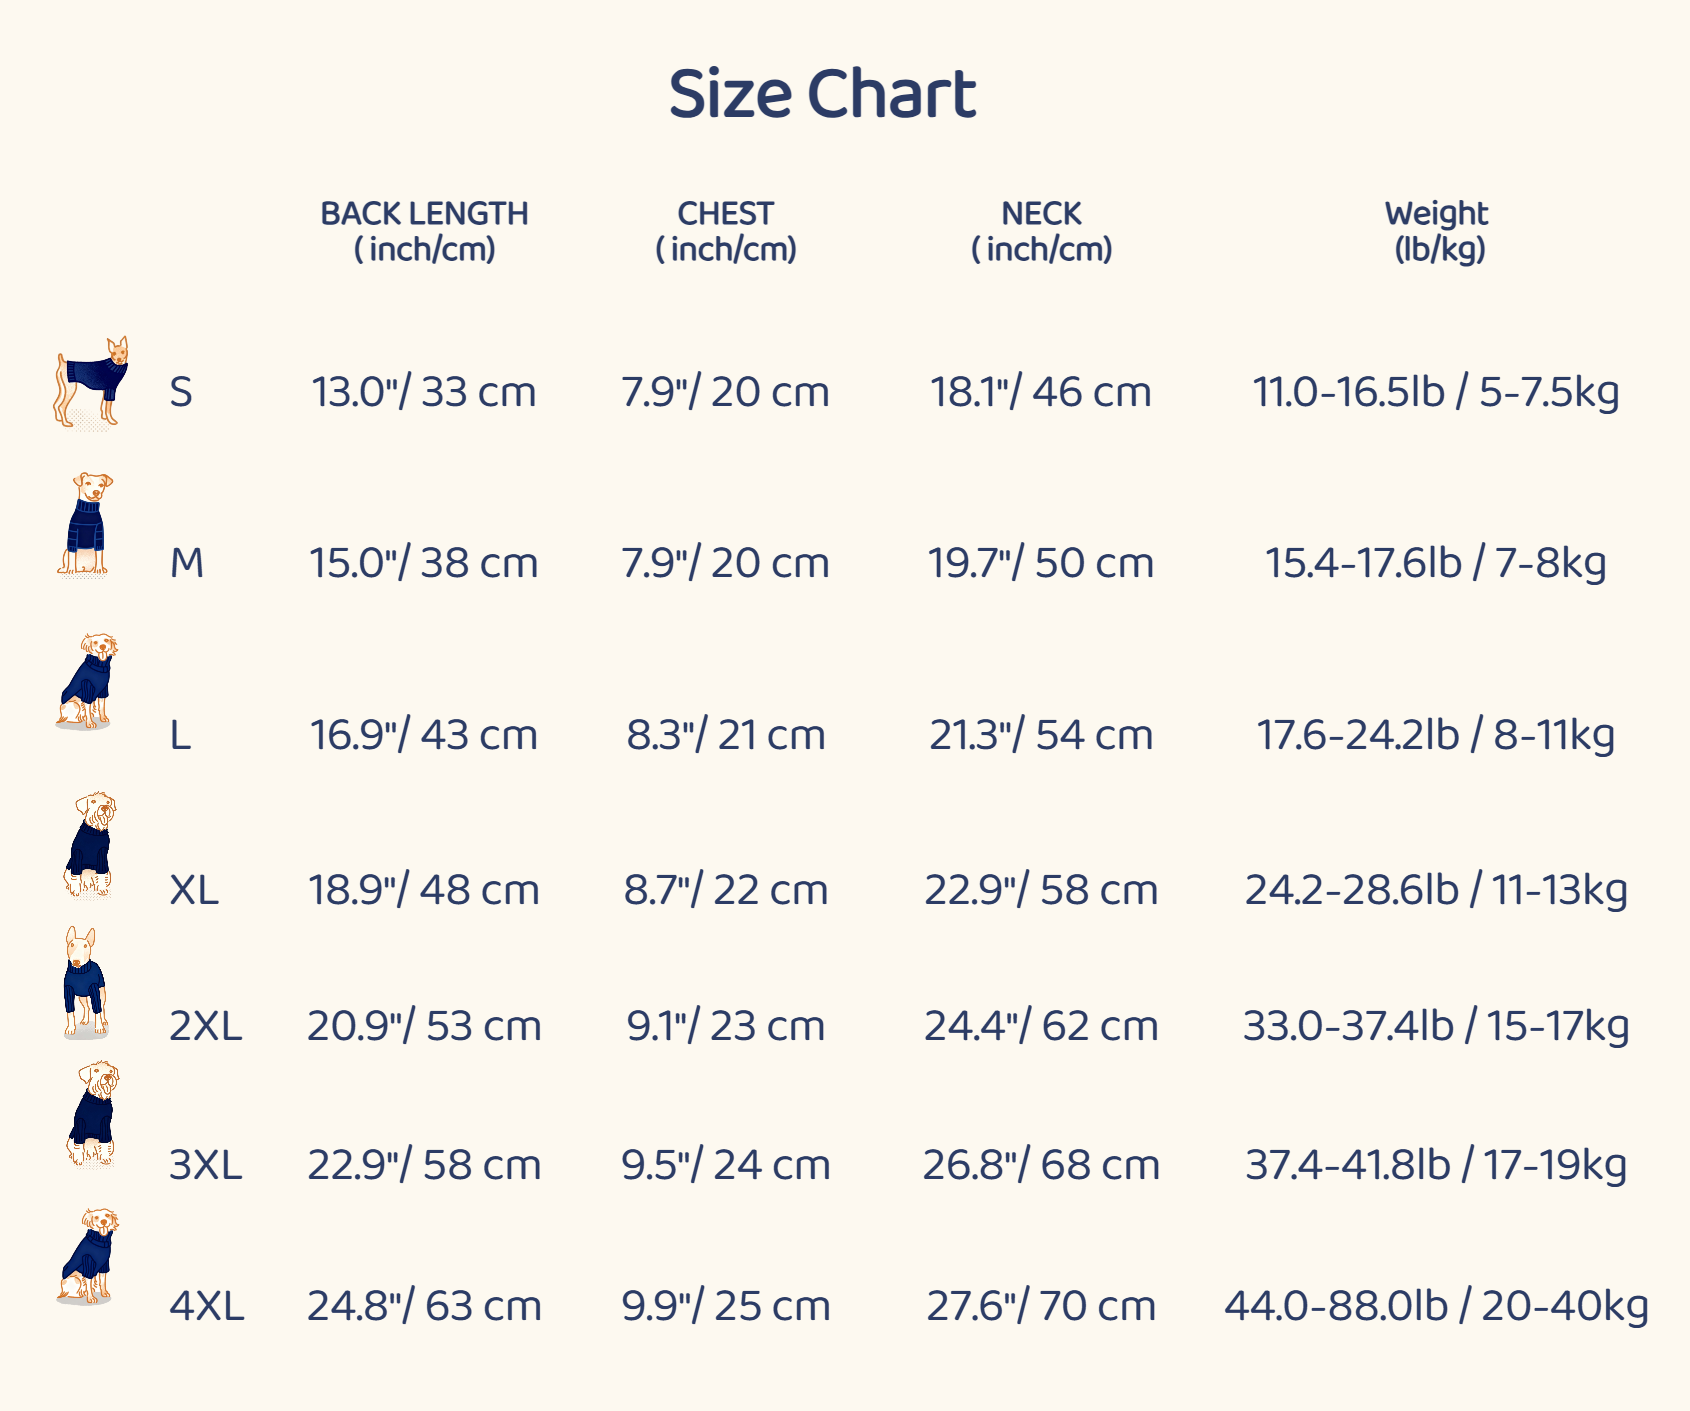Click the dog illustration for size XL

tap(90, 845)
